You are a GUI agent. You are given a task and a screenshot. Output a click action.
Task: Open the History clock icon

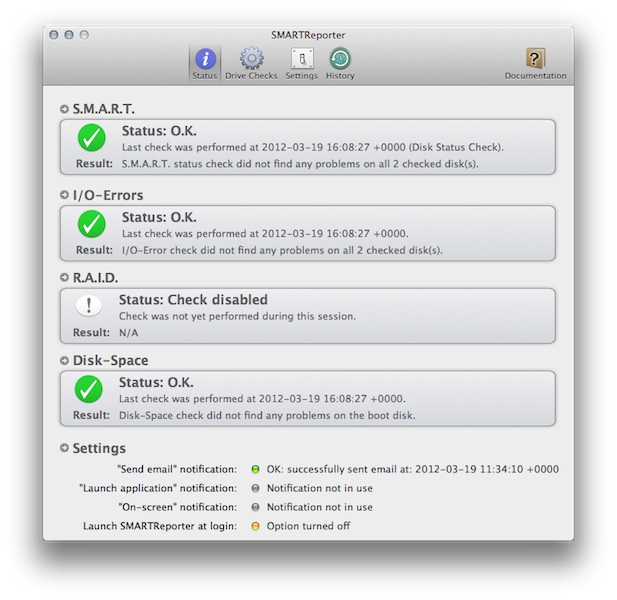coord(340,64)
